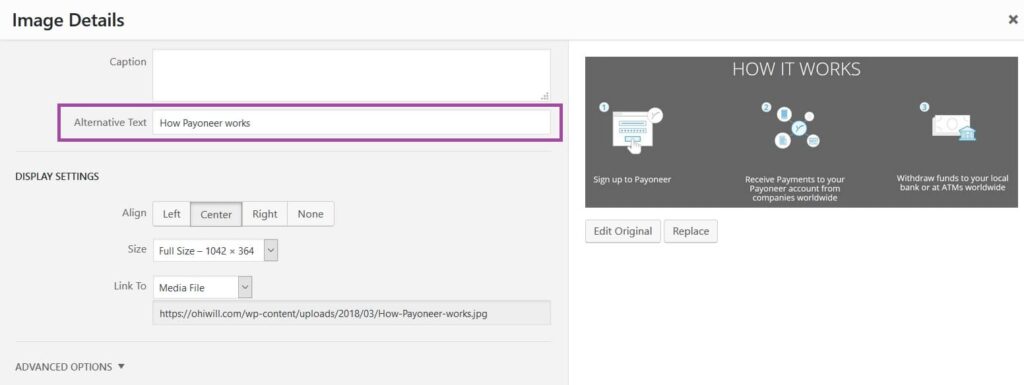Click the How It Works image preview
Screen dimensions: 1024x385
pos(801,132)
